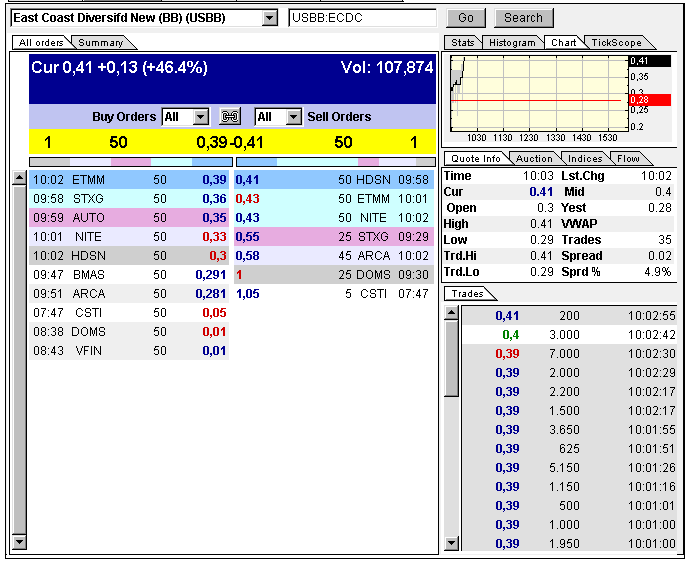Click the intraday price chart
700x563 pixels.
(540, 94)
